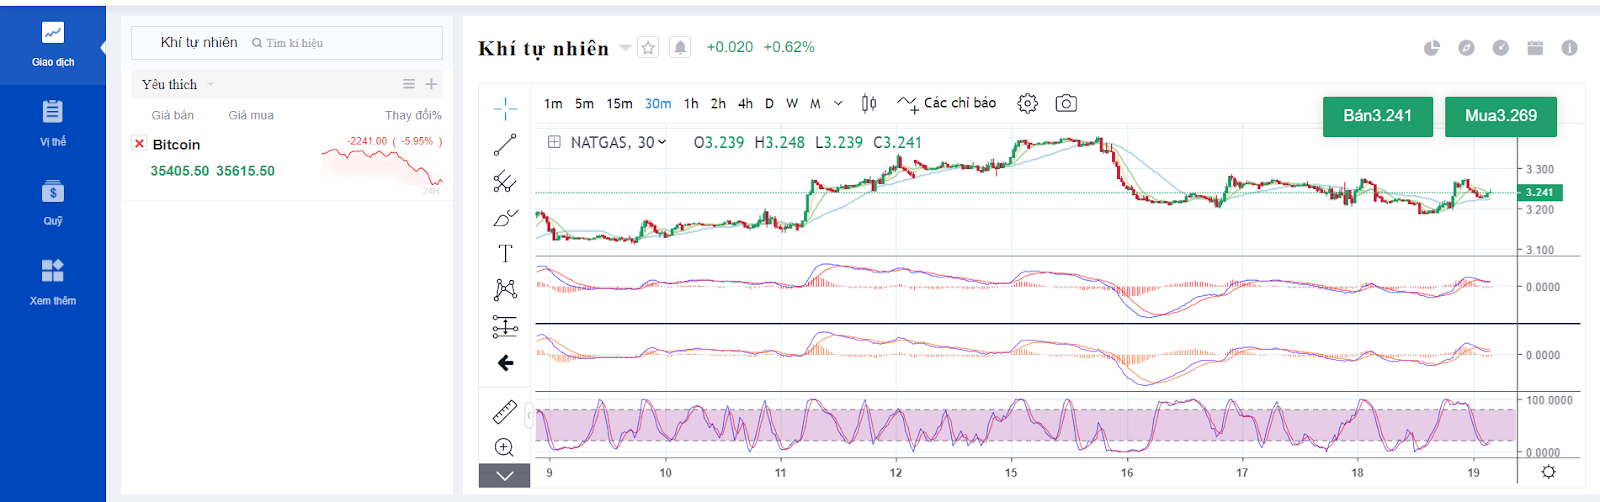Open chart settings gear in toolbar
Screen dimensions: 1600x502
click(x=1027, y=103)
